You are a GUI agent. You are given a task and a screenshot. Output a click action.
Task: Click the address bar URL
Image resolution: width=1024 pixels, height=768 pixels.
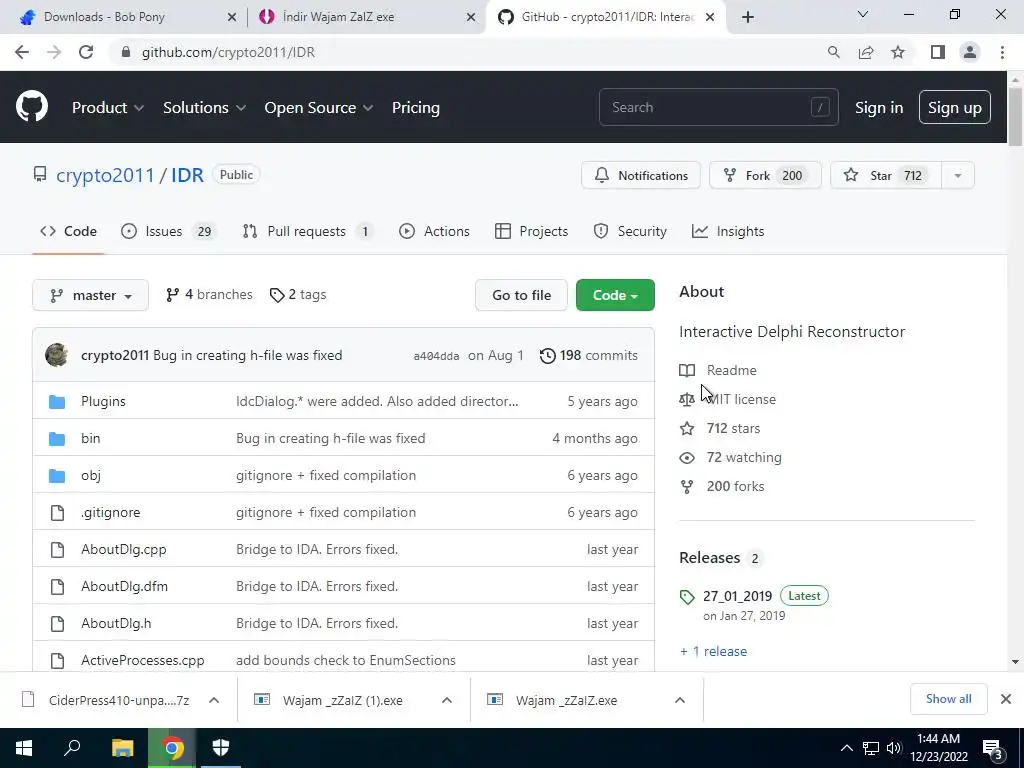pyautogui.click(x=228, y=52)
